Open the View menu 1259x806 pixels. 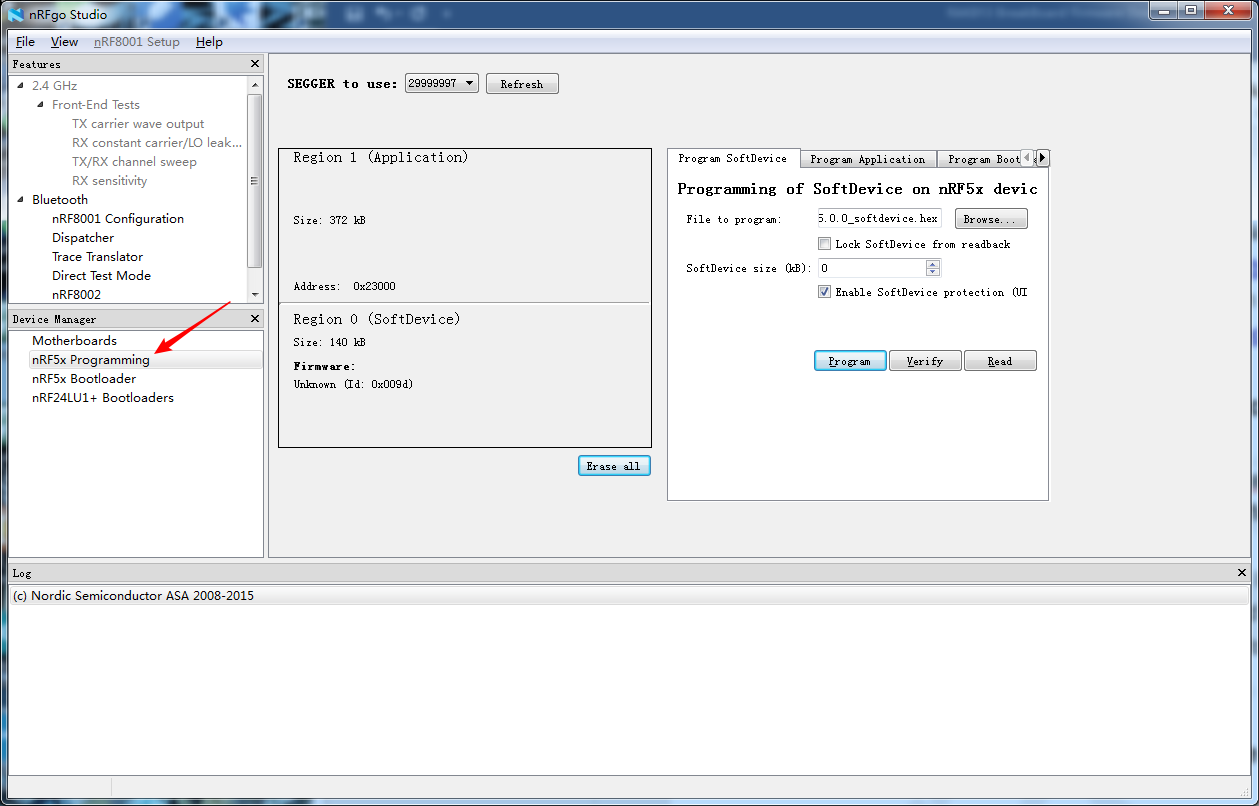(64, 42)
